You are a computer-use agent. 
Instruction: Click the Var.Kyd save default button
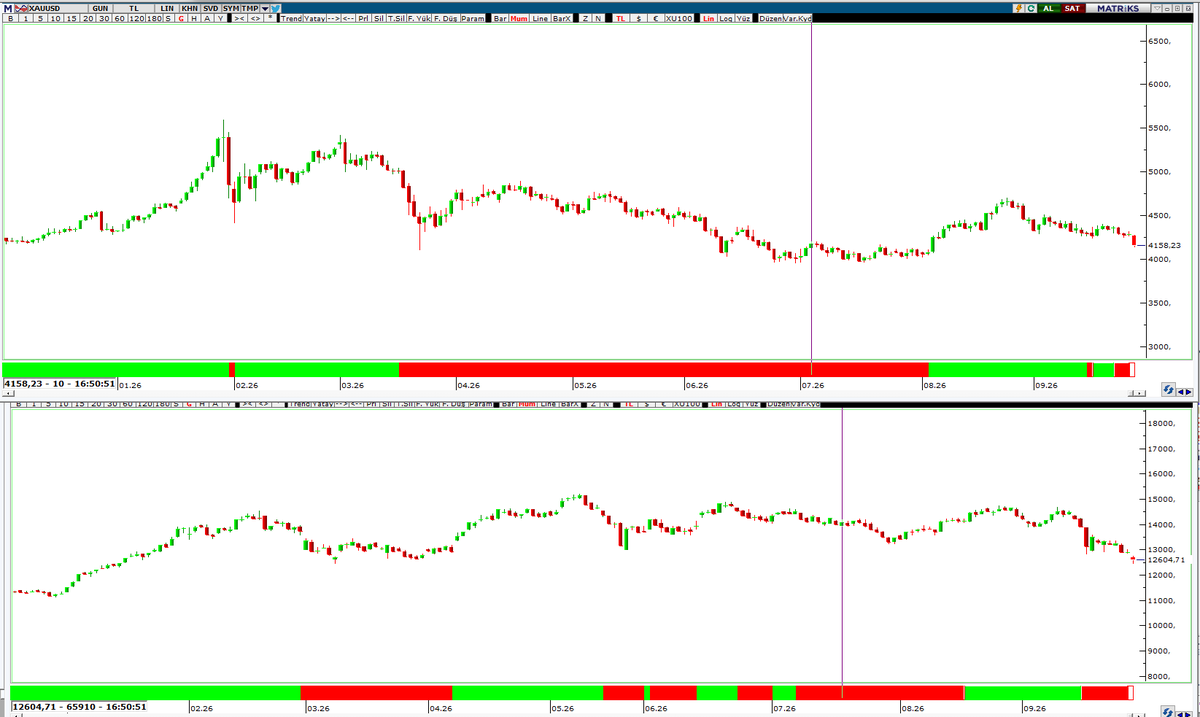pyautogui.click(x=798, y=19)
